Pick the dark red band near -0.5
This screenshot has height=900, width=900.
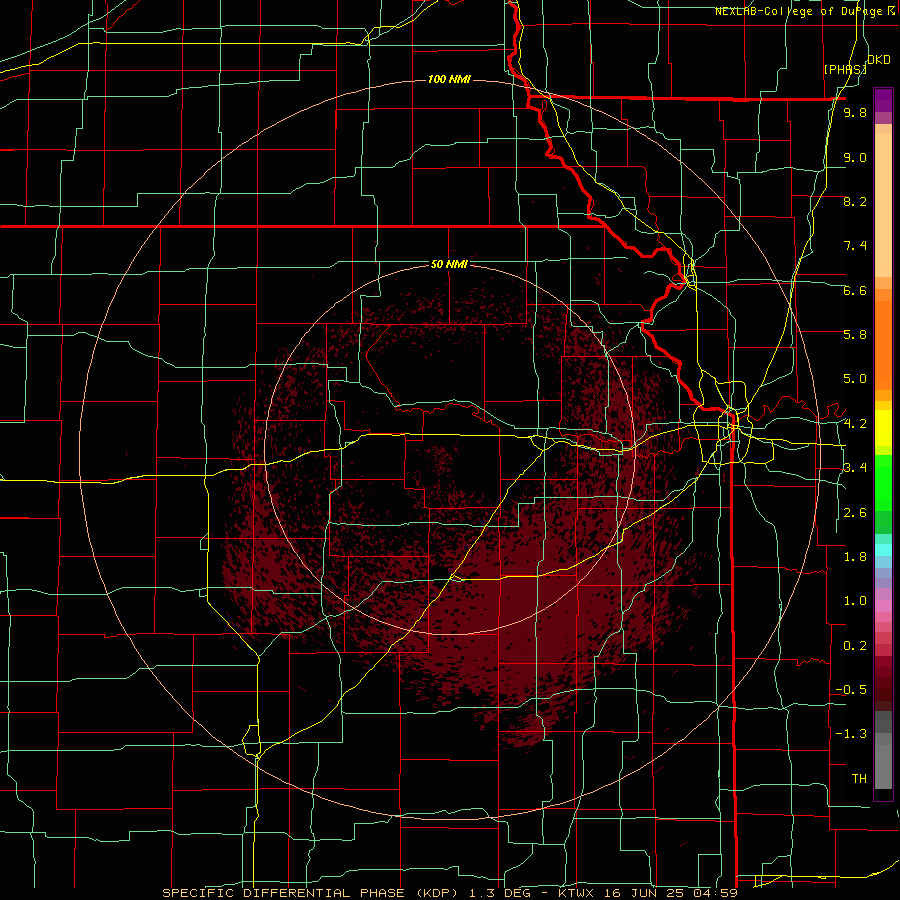click(883, 689)
